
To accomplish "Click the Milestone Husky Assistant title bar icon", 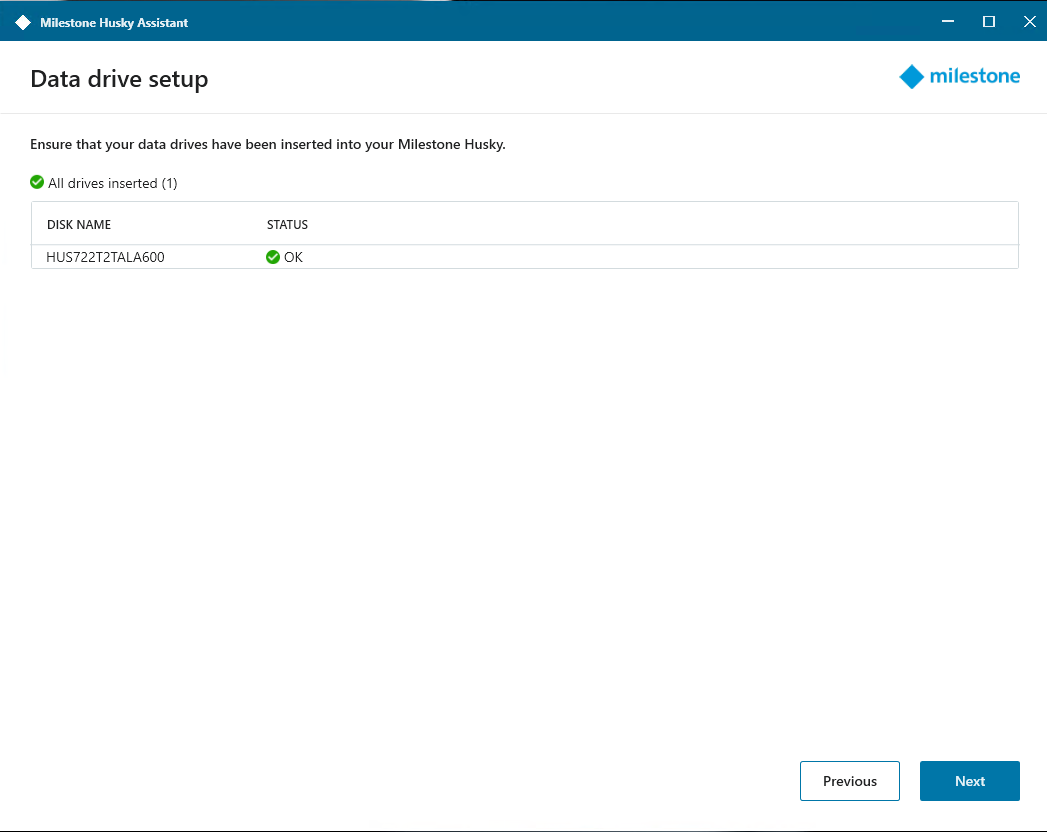I will tap(23, 23).
